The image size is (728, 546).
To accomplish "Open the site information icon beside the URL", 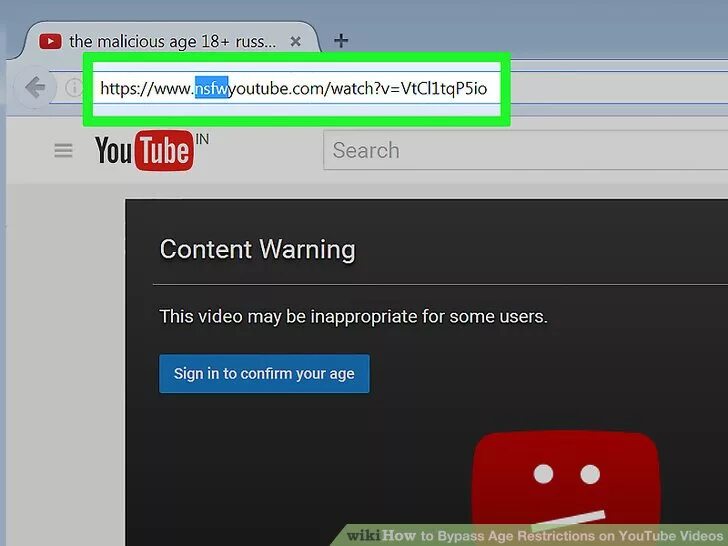I will click(x=74, y=87).
